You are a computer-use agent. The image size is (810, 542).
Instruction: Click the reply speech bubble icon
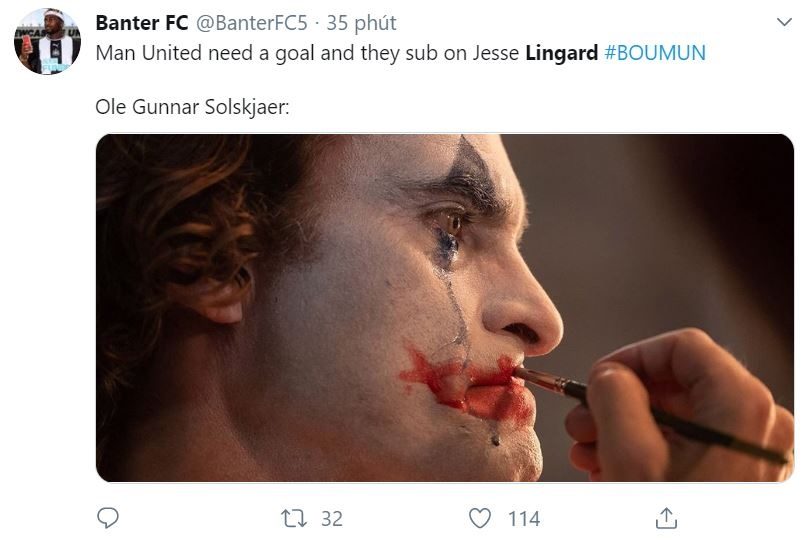[x=107, y=518]
